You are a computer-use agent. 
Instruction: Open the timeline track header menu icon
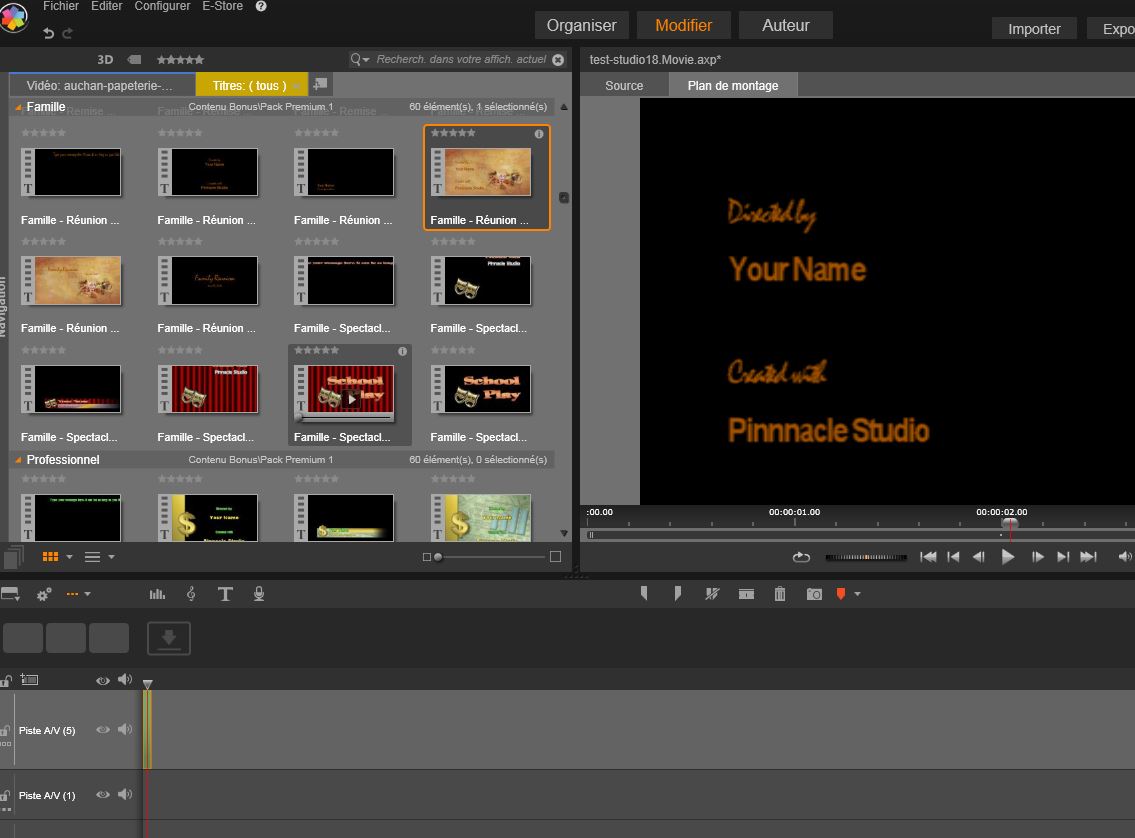[29, 680]
